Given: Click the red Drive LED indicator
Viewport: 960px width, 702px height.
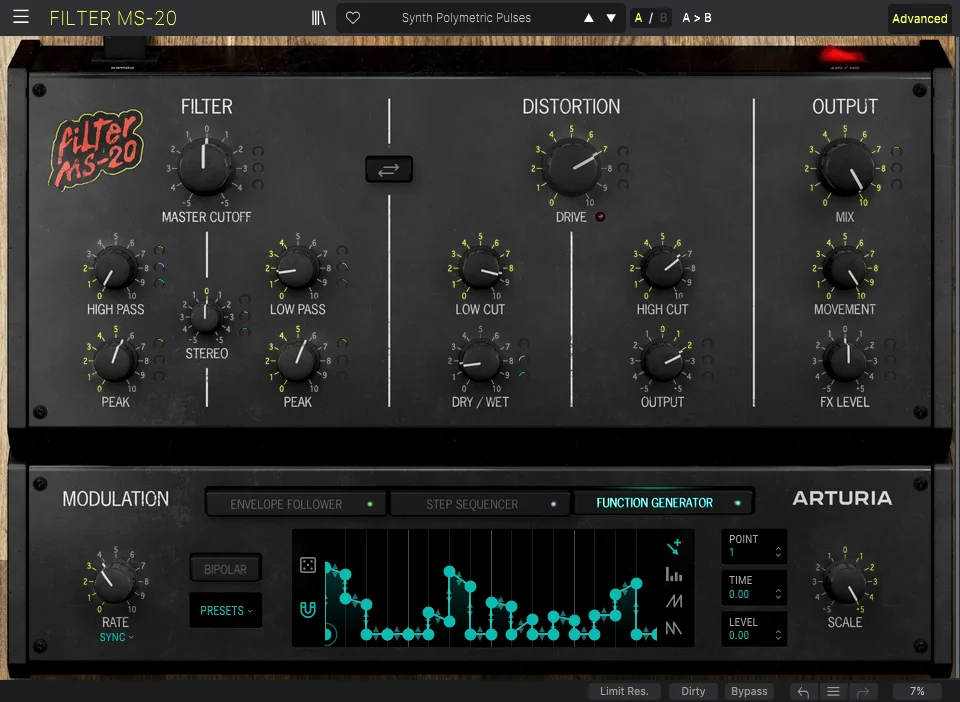Looking at the screenshot, I should click(x=601, y=217).
